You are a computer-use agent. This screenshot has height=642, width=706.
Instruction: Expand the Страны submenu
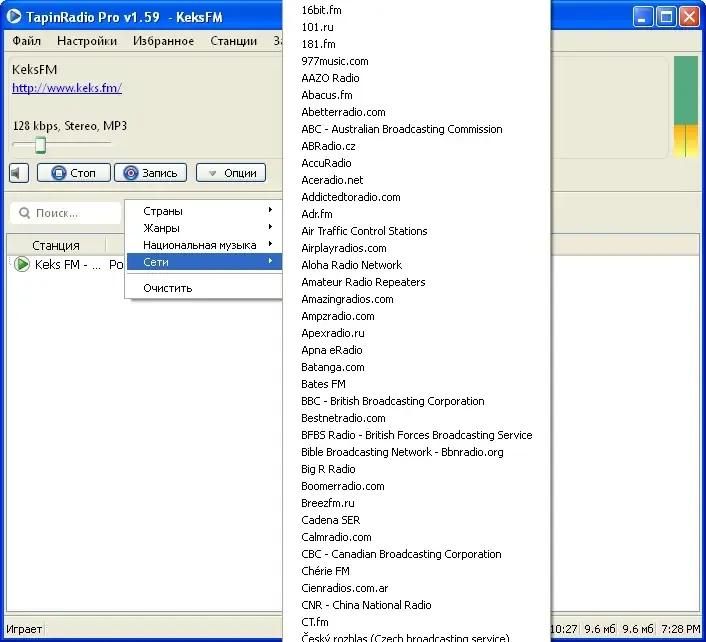pyautogui.click(x=204, y=211)
